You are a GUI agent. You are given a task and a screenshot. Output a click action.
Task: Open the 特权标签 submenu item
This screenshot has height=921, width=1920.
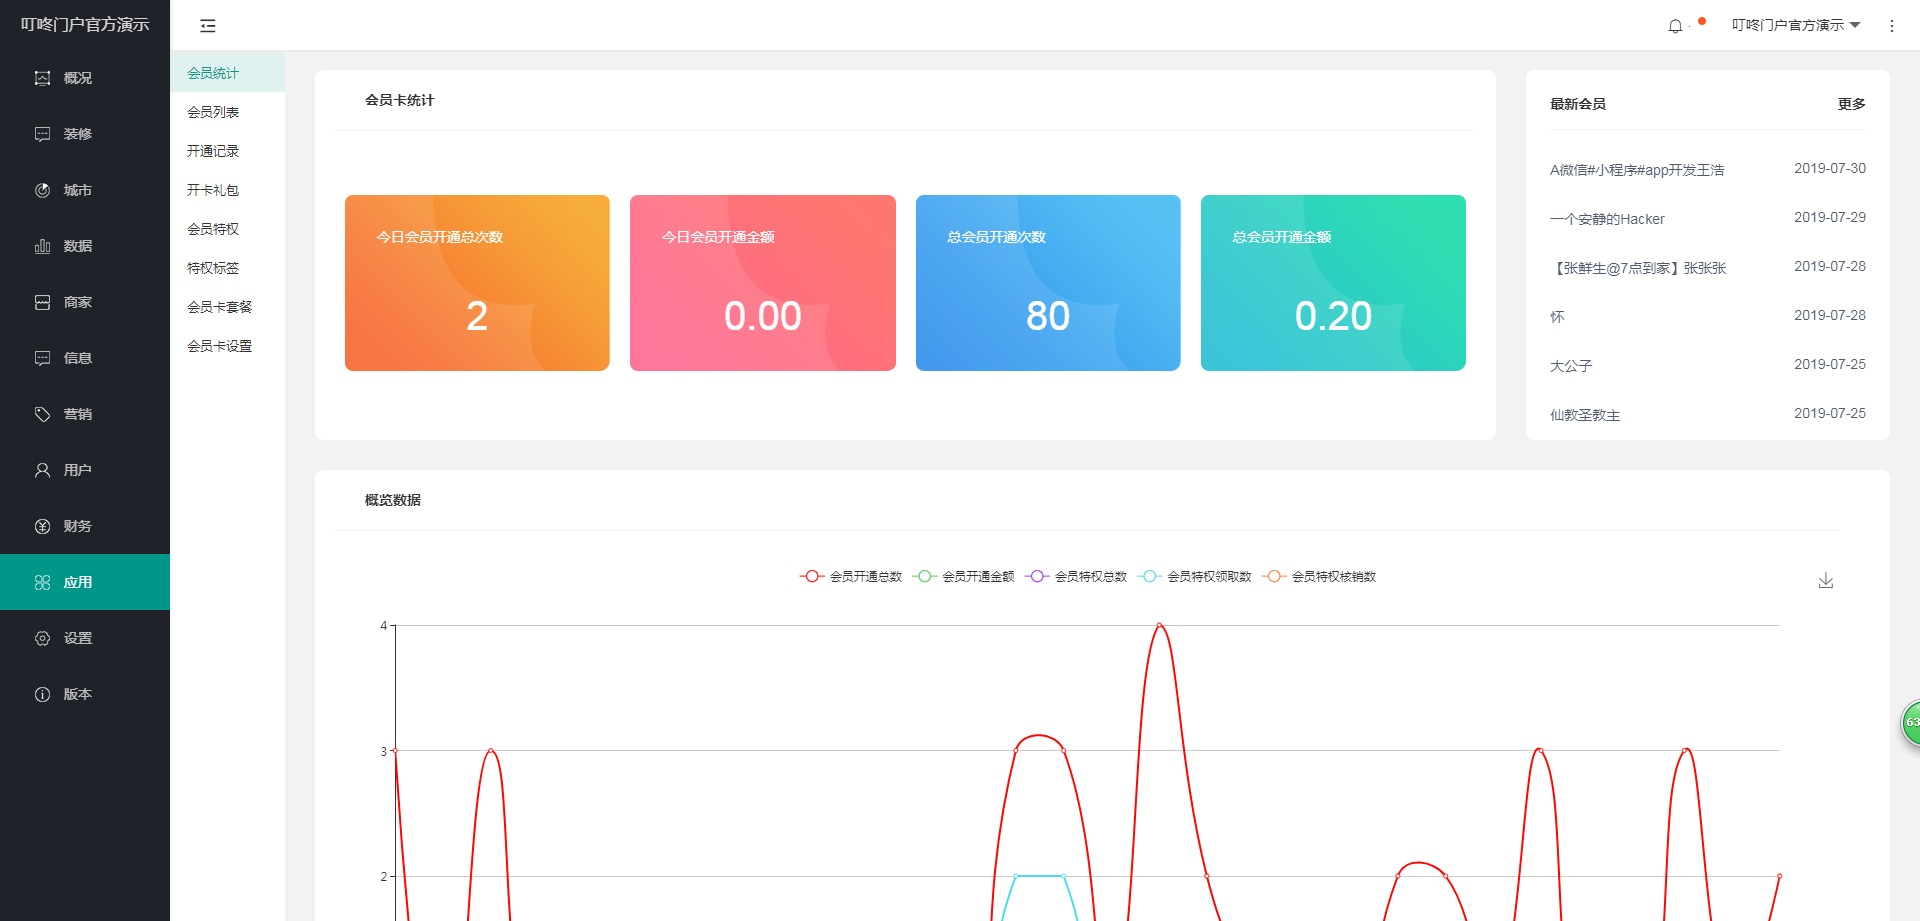pos(227,268)
